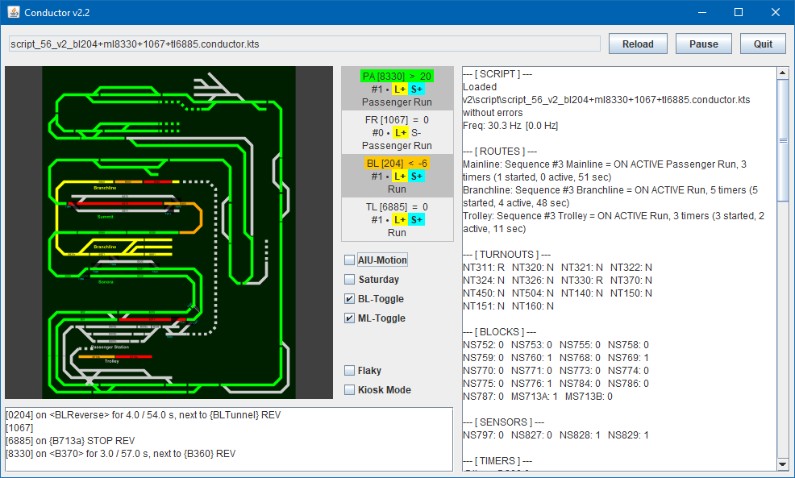Turn on Kiosk Mode

coord(349,390)
